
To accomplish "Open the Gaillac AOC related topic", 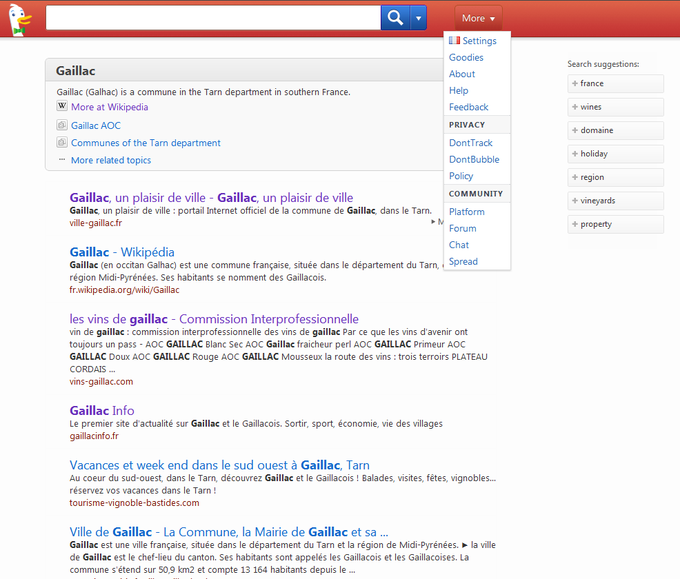I will 96,125.
